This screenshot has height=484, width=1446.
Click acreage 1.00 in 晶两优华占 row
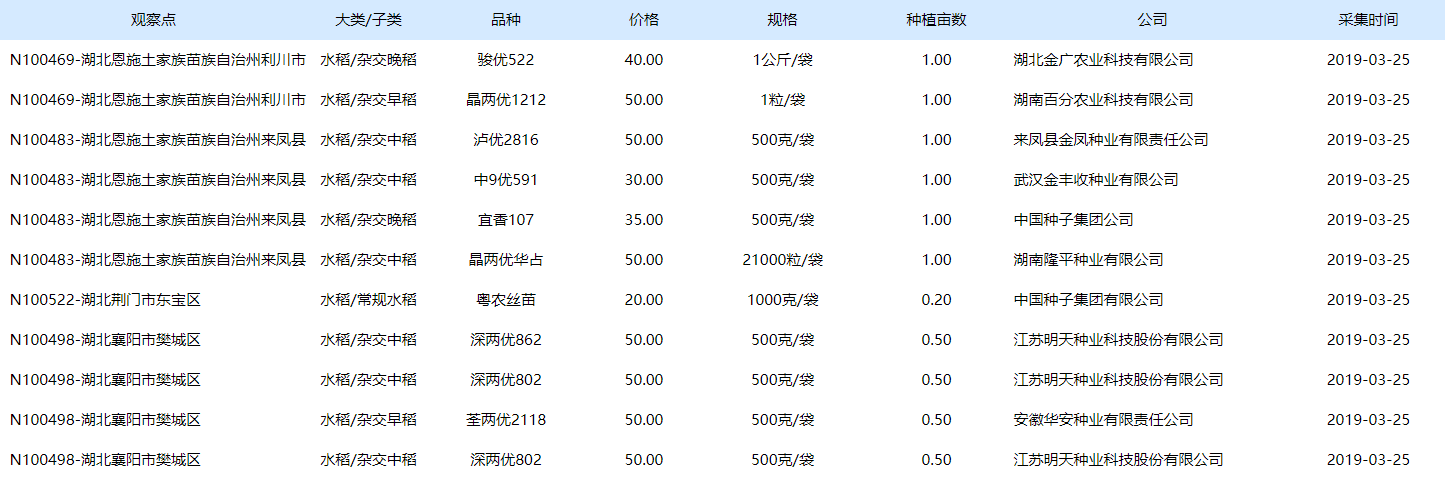tap(936, 260)
